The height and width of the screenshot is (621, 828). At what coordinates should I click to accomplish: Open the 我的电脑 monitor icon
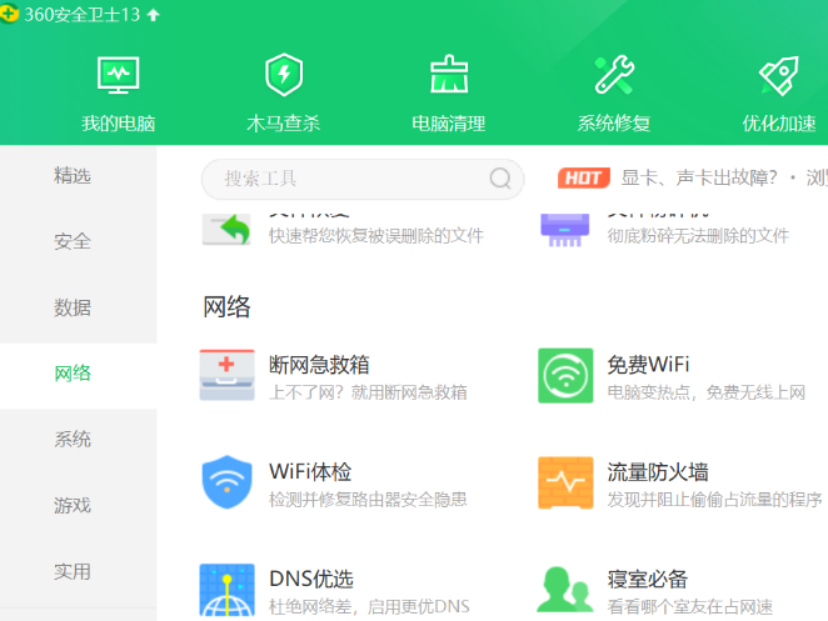[118, 76]
